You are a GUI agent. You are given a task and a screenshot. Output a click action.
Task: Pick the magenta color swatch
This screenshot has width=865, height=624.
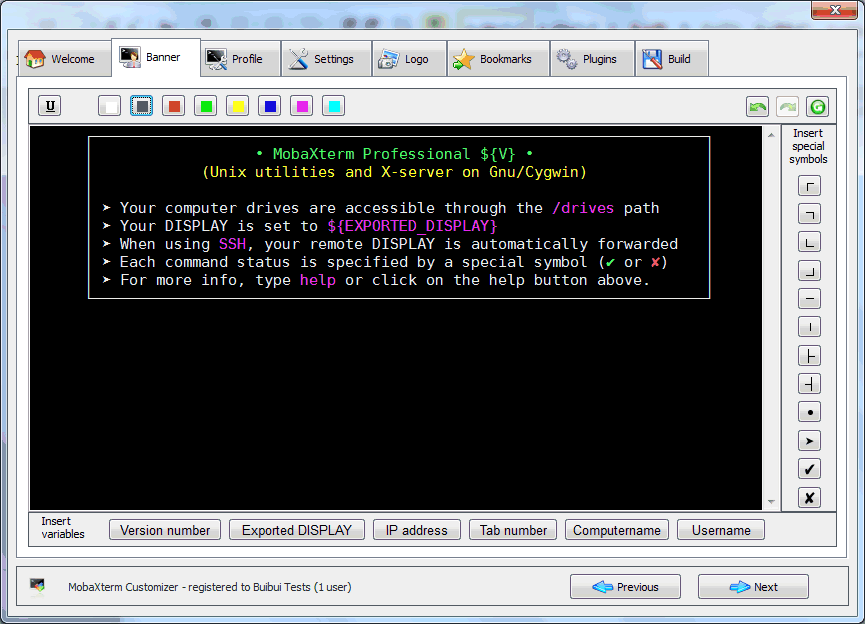pos(302,106)
